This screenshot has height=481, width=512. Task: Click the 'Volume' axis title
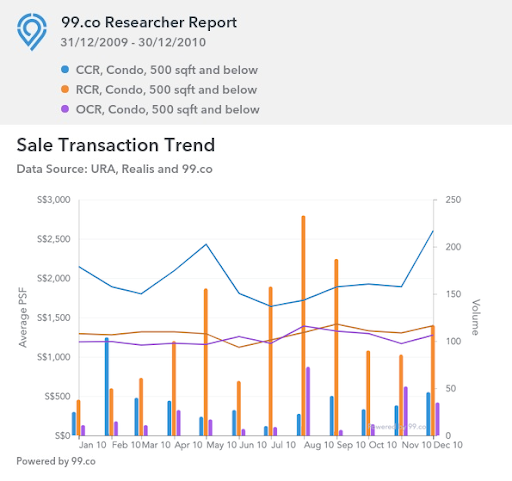[x=475, y=317]
